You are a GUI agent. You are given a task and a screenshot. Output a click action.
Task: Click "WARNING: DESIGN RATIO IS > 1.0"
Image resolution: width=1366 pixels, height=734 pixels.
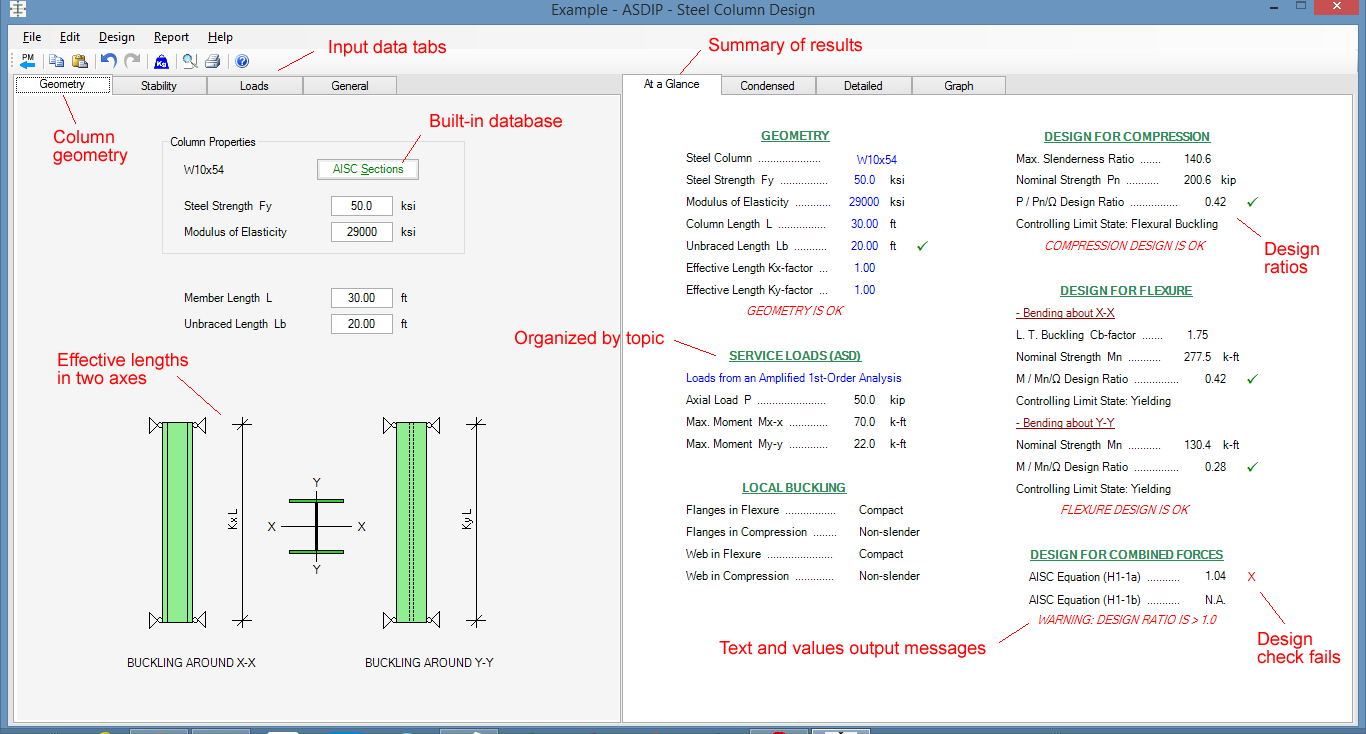pos(1127,620)
